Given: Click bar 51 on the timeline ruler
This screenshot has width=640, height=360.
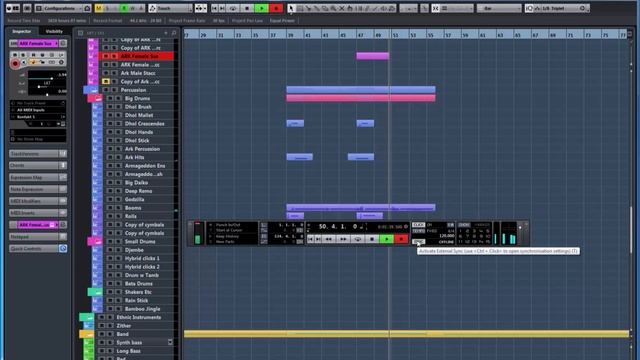Looking at the screenshot, I should click(x=395, y=35).
